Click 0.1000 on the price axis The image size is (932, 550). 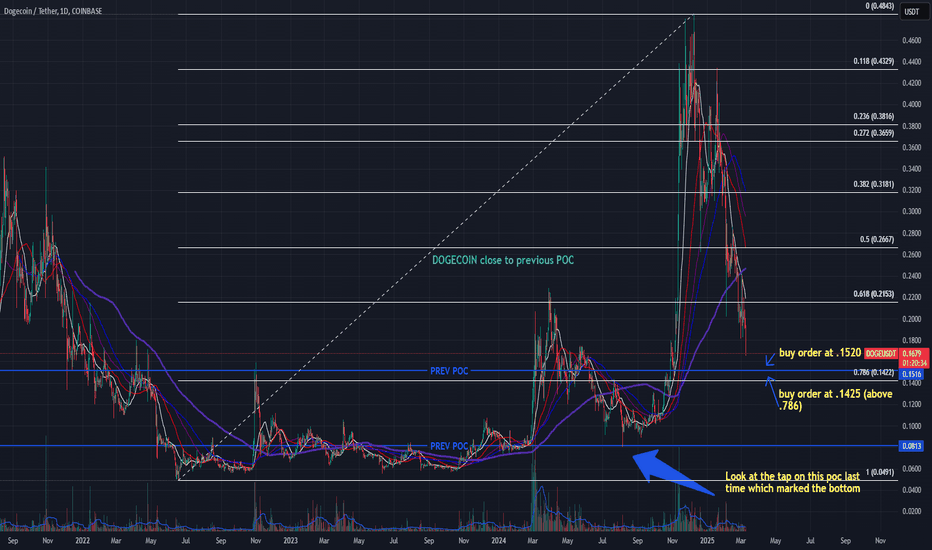point(911,426)
